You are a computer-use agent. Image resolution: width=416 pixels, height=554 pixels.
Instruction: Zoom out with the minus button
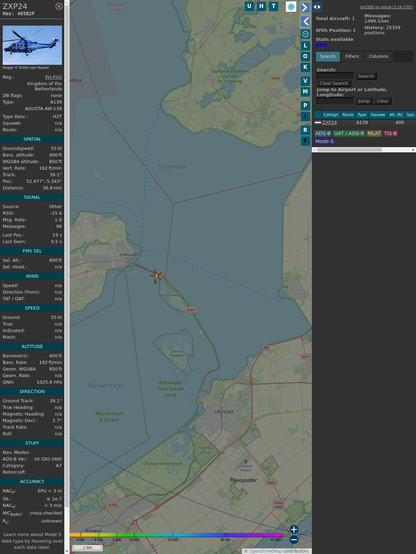click(x=294, y=540)
